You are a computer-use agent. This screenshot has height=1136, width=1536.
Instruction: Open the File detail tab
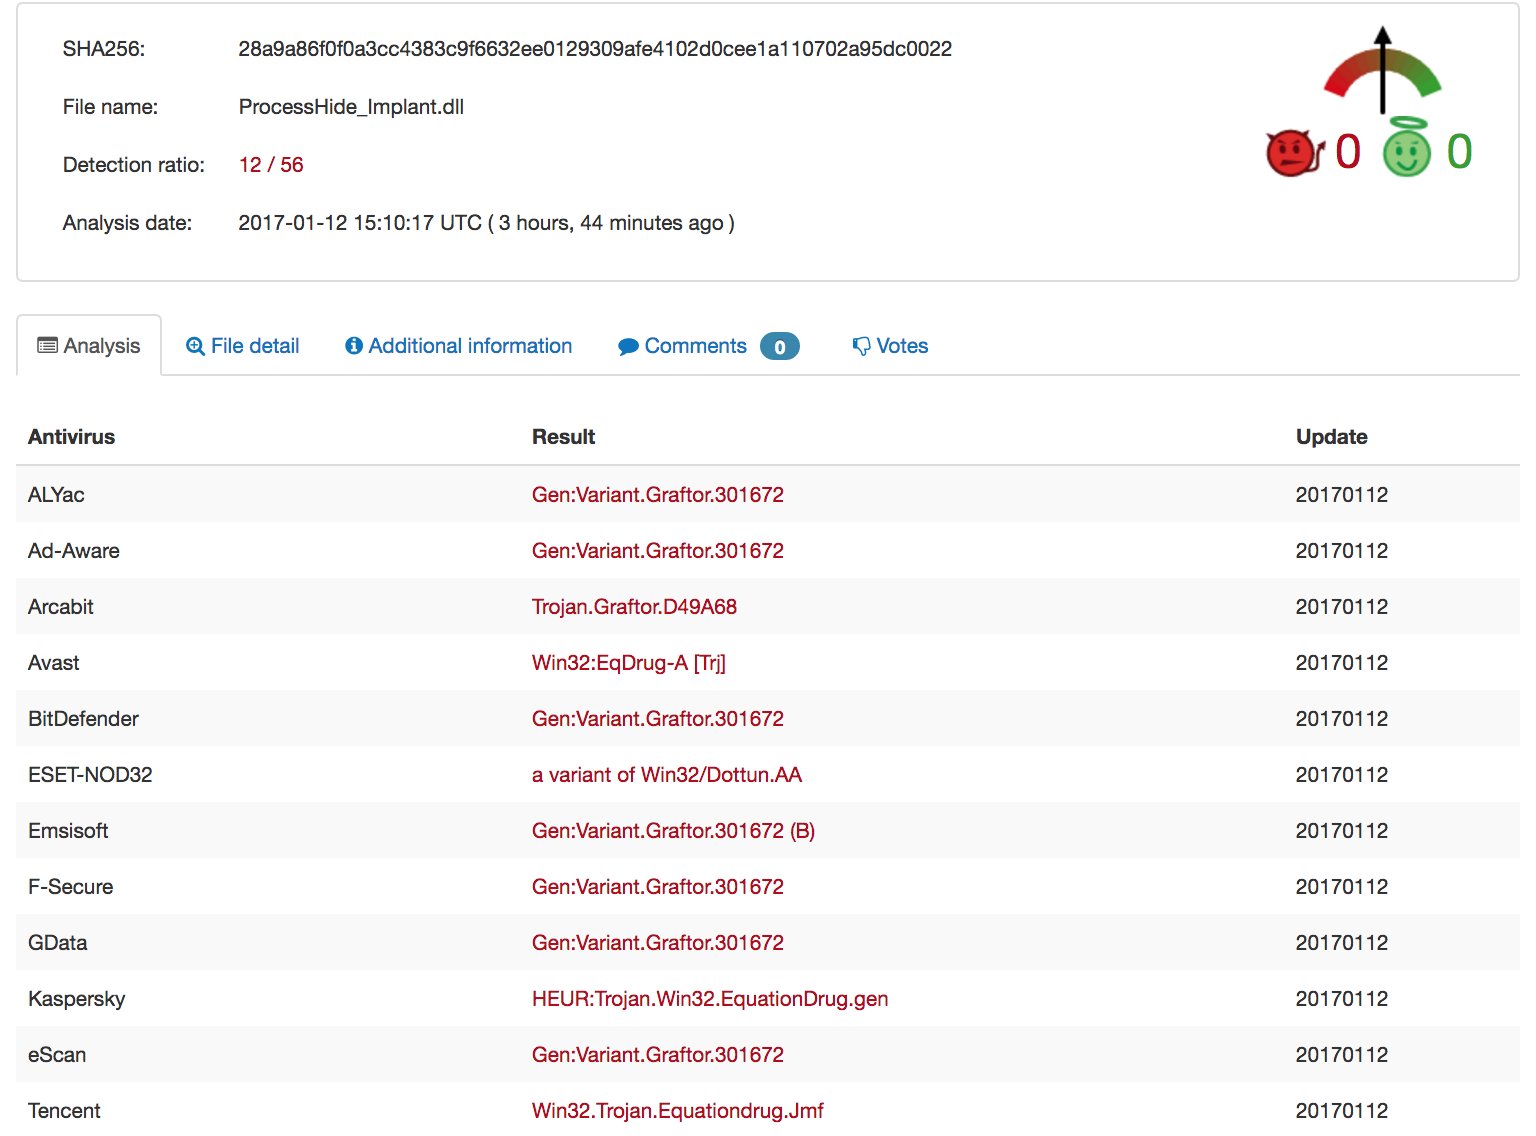pyautogui.click(x=255, y=346)
